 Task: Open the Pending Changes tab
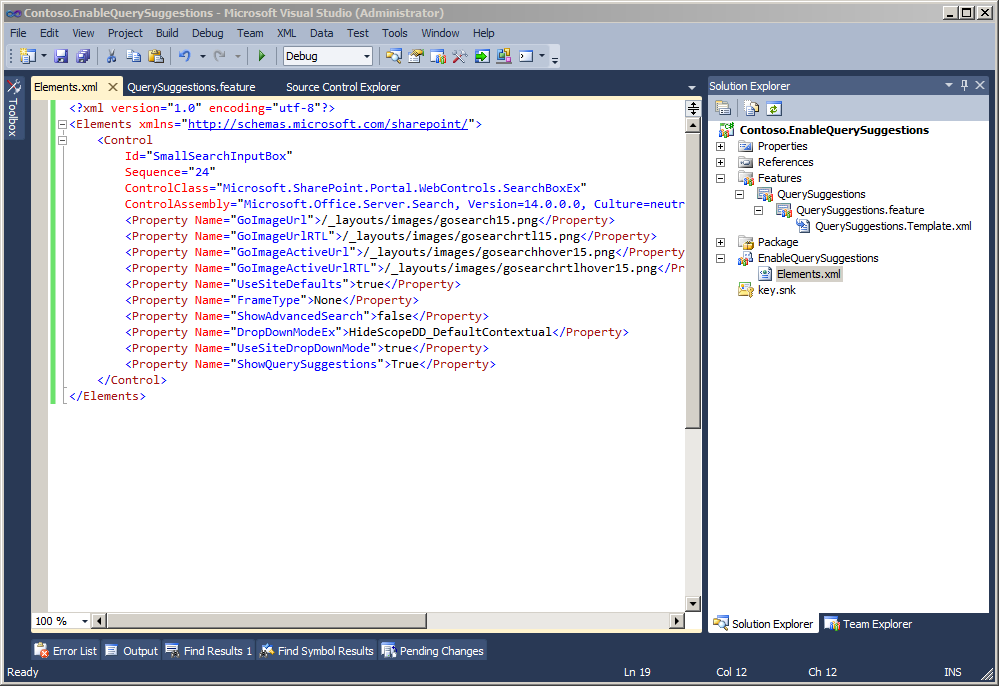[433, 651]
